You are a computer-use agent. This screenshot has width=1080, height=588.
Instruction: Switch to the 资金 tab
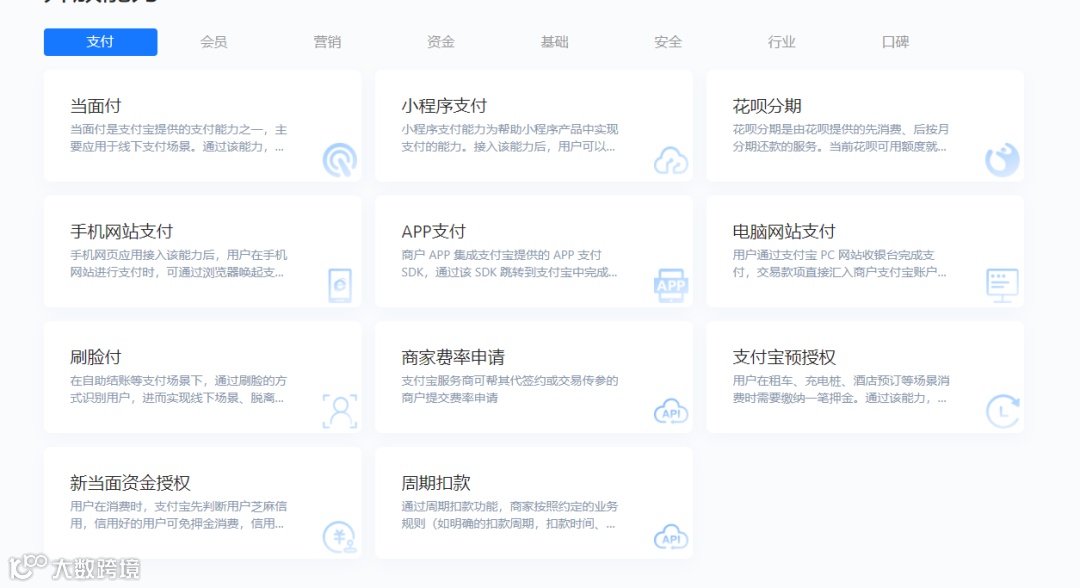coord(441,42)
